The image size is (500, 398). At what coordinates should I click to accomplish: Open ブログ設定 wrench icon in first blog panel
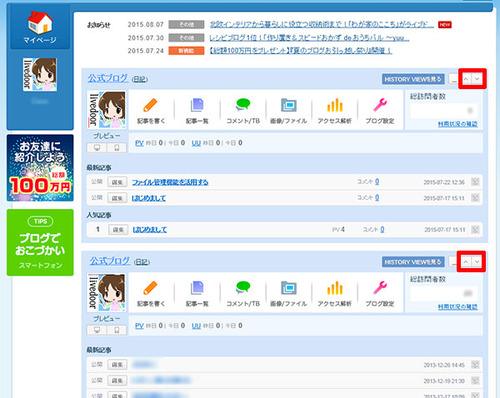point(380,105)
